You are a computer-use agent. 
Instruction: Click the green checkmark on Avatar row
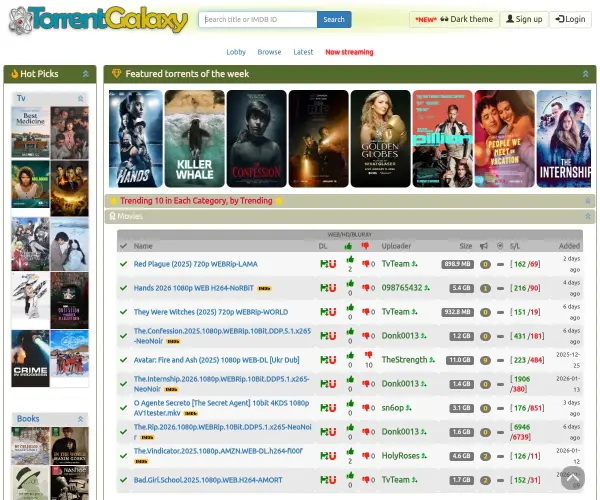point(123,360)
